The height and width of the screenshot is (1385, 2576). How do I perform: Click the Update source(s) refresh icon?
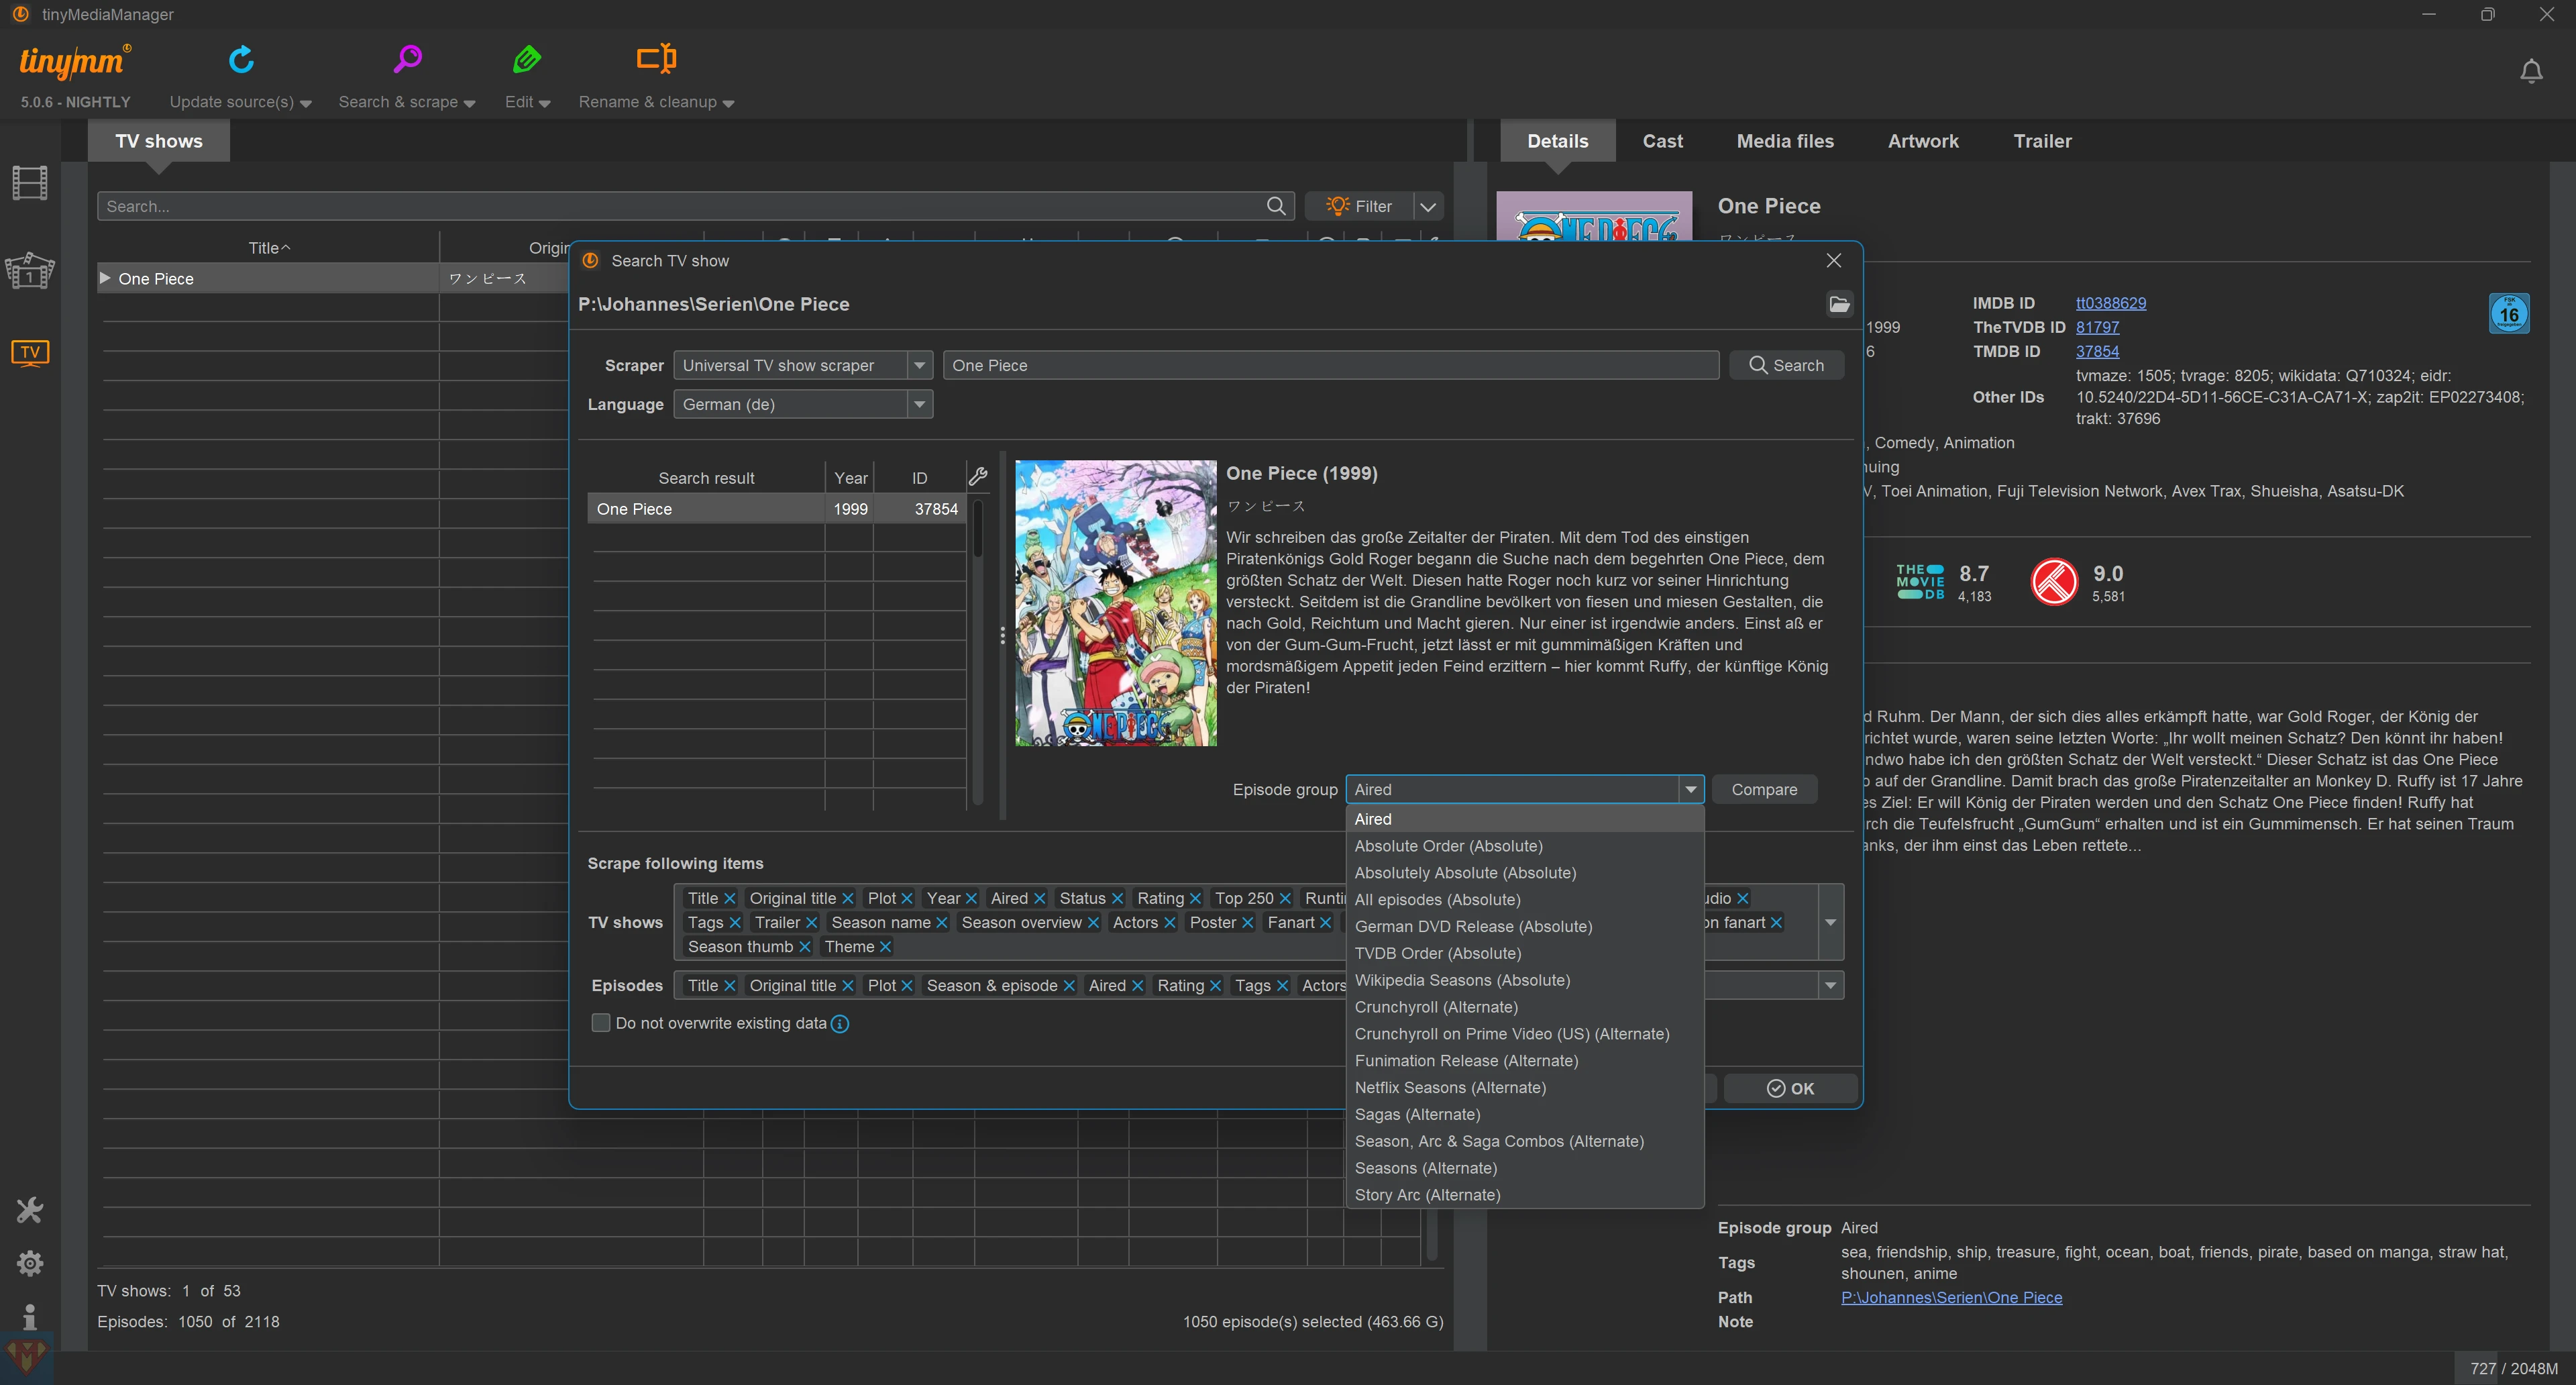[241, 60]
